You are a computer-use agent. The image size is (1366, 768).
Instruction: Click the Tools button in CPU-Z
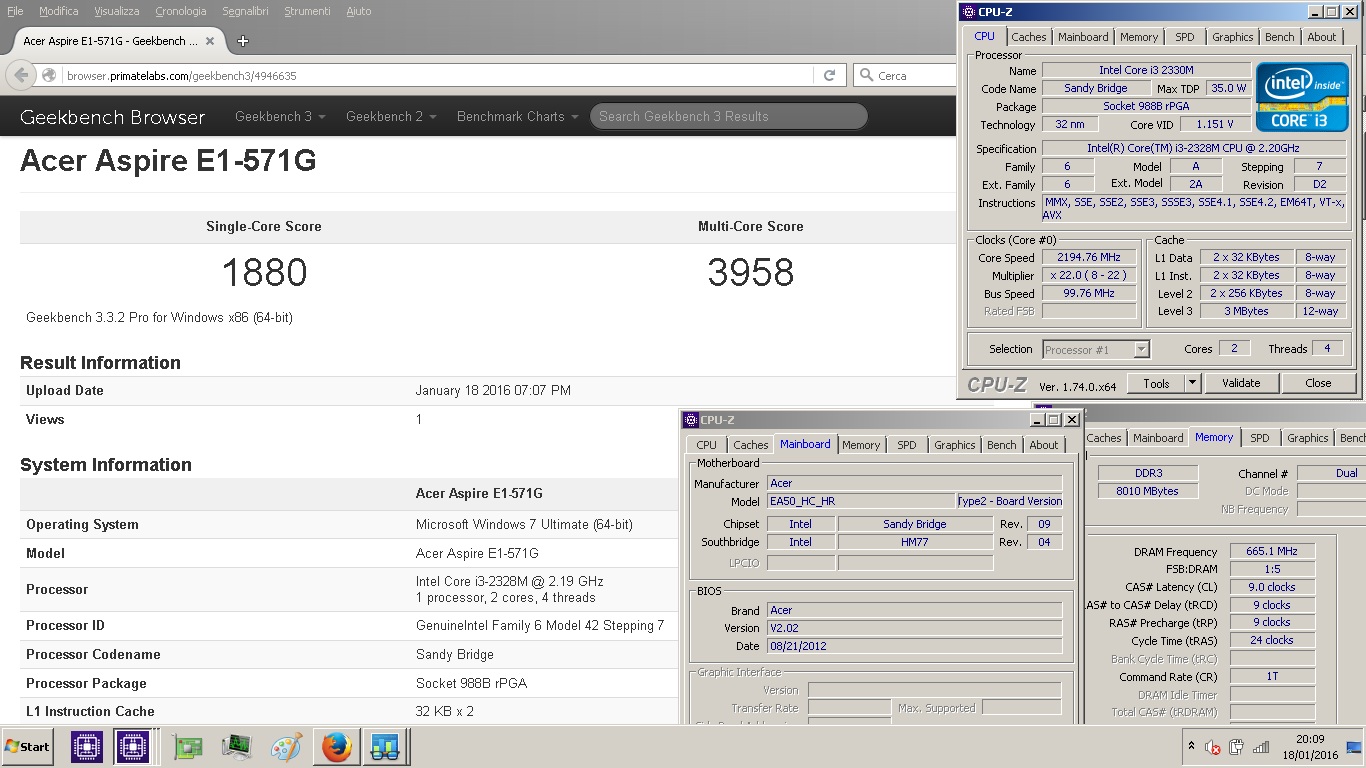pyautogui.click(x=1156, y=383)
